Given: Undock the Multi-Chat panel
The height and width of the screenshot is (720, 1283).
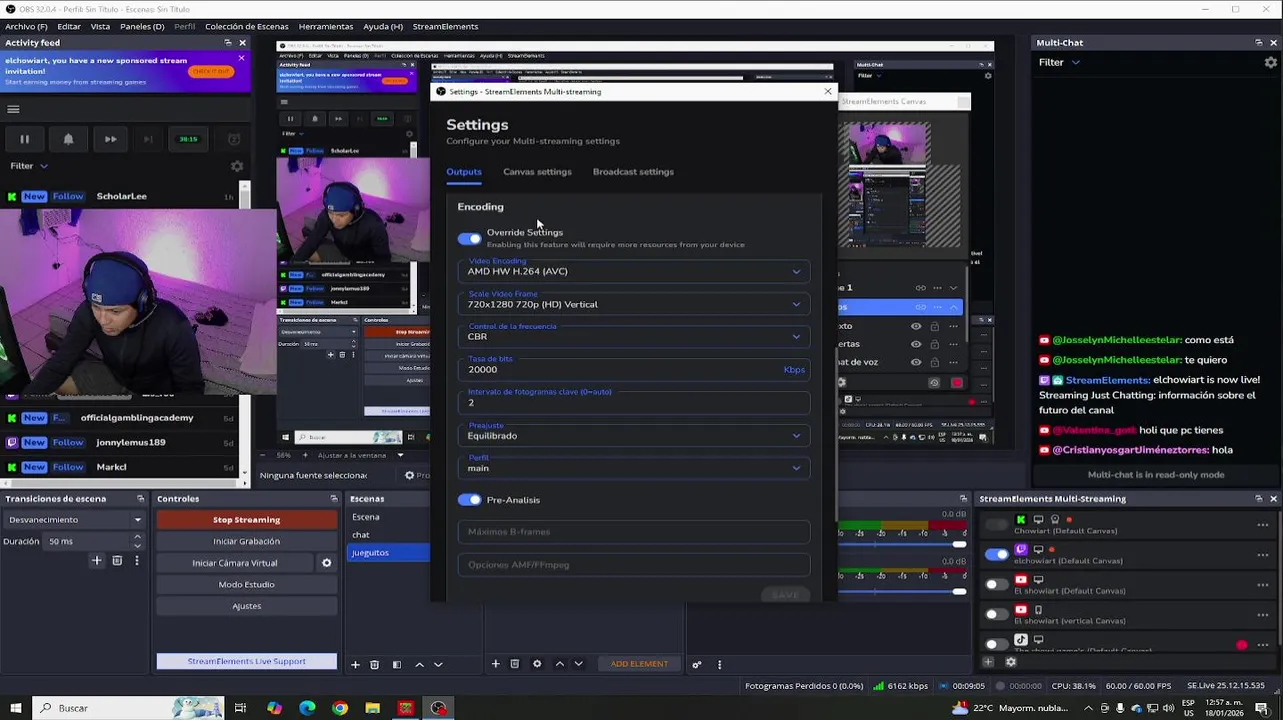Looking at the screenshot, I should point(1258,42).
